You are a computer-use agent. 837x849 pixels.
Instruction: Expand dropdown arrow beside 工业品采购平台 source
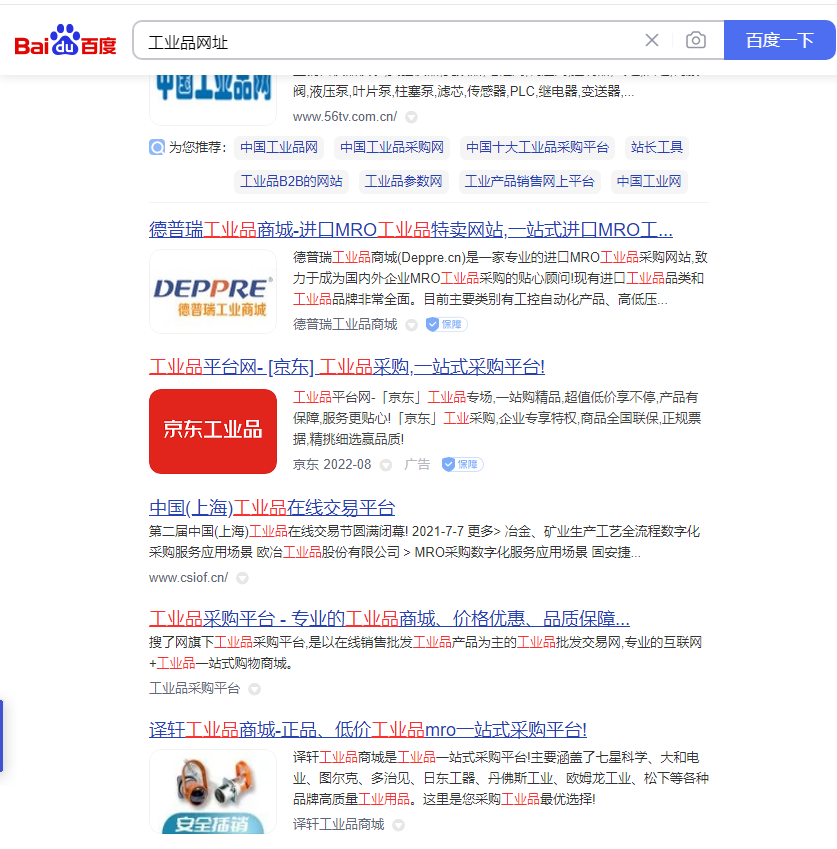coord(254,689)
